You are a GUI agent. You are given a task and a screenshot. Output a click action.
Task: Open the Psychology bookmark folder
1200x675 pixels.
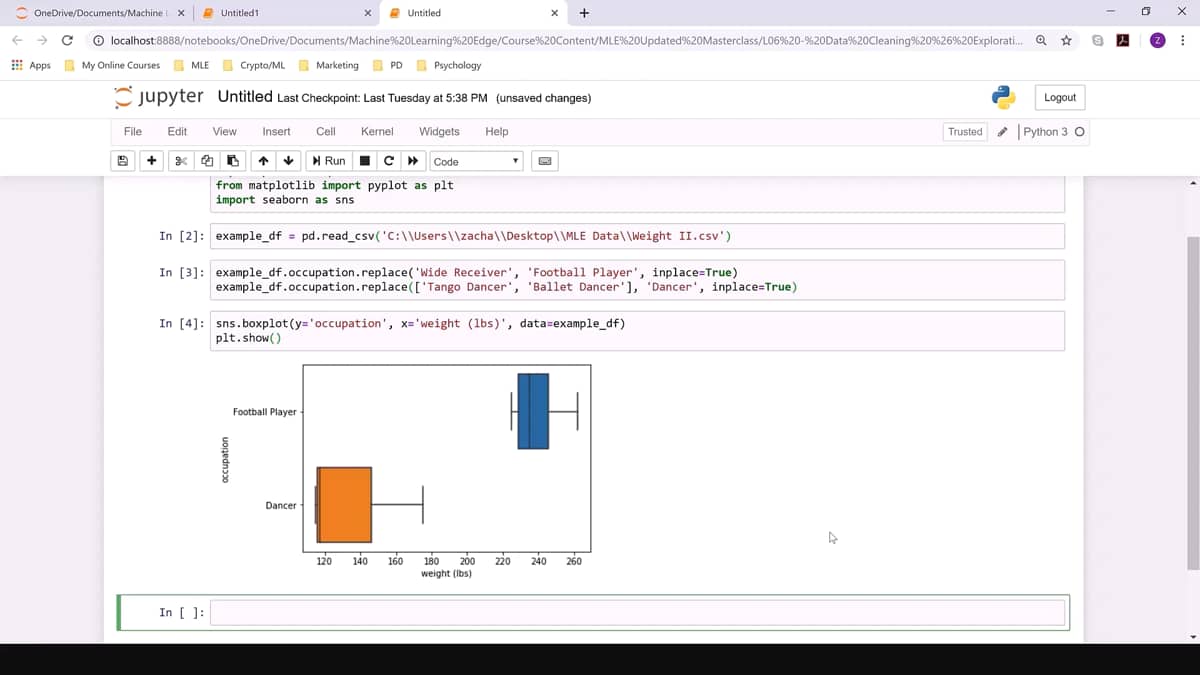pyautogui.click(x=449, y=65)
